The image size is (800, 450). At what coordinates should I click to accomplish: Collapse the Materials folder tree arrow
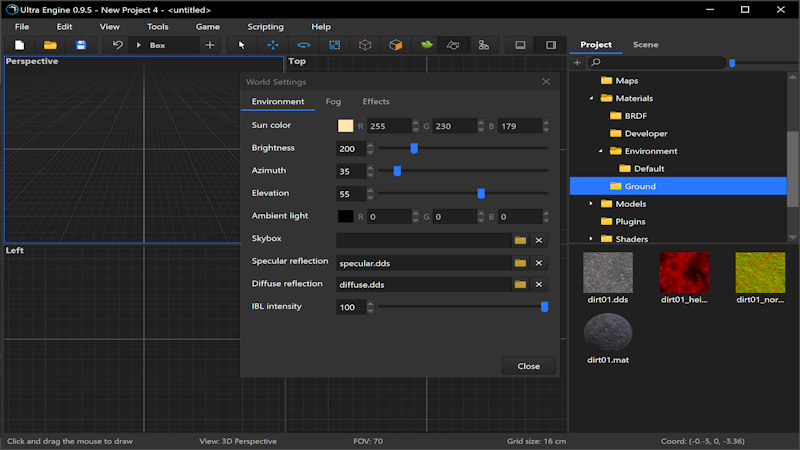[591, 98]
